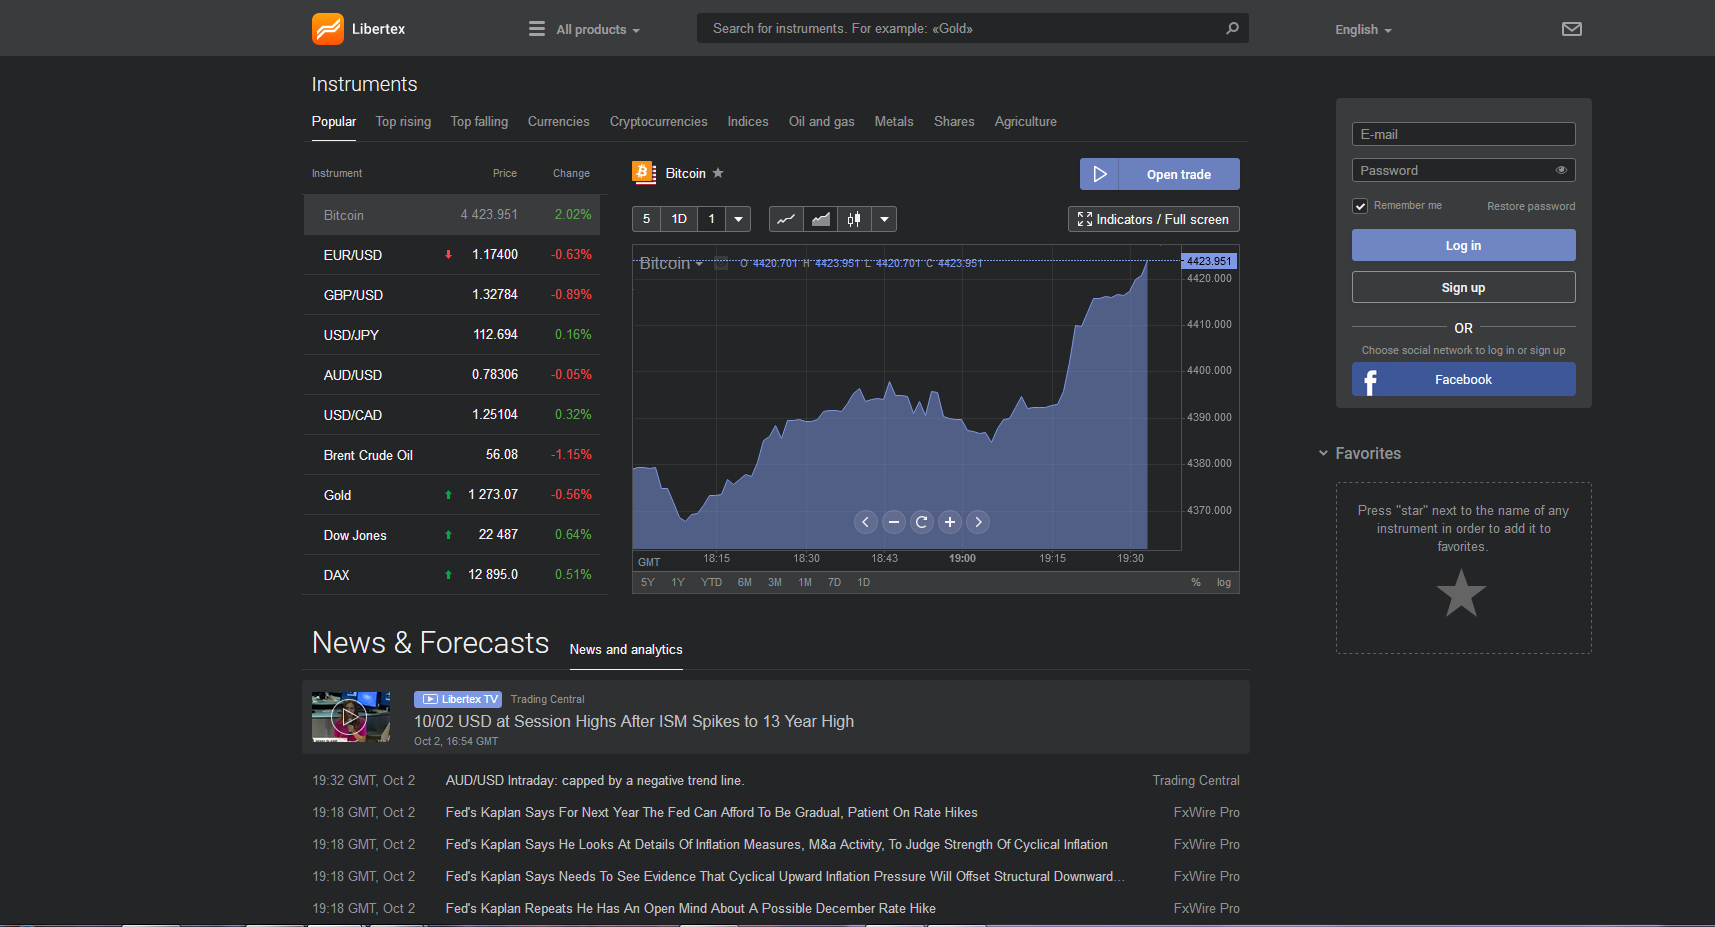Open the mail envelope icon
This screenshot has width=1715, height=927.
click(1572, 29)
